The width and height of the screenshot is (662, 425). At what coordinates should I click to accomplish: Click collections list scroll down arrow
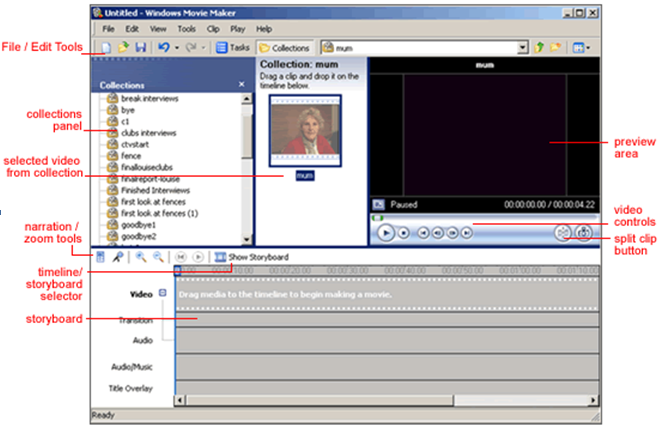coord(247,239)
